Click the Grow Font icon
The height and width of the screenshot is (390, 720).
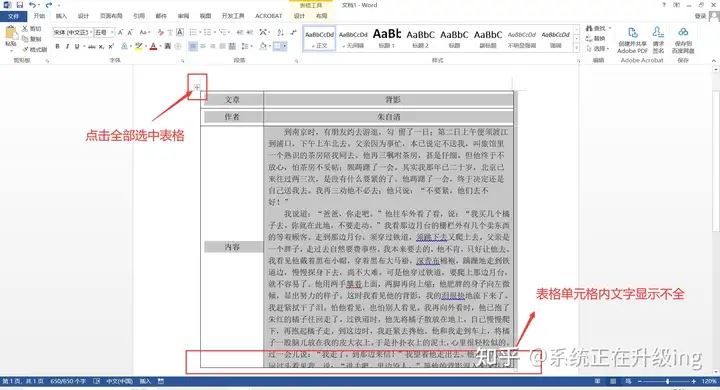[x=120, y=32]
